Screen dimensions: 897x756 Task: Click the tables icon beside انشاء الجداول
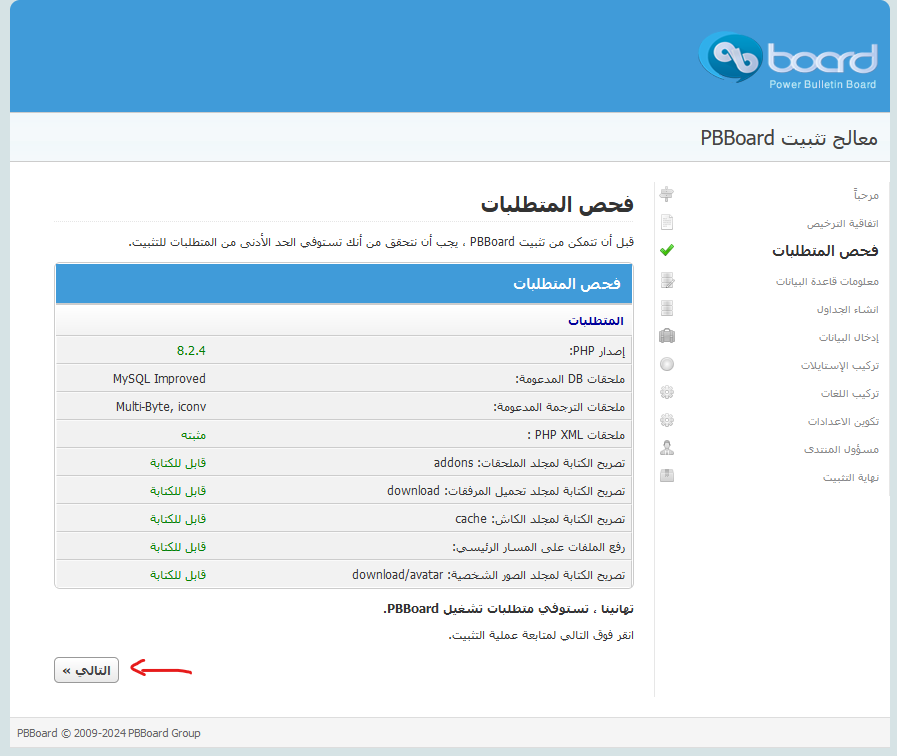pyautogui.click(x=666, y=308)
